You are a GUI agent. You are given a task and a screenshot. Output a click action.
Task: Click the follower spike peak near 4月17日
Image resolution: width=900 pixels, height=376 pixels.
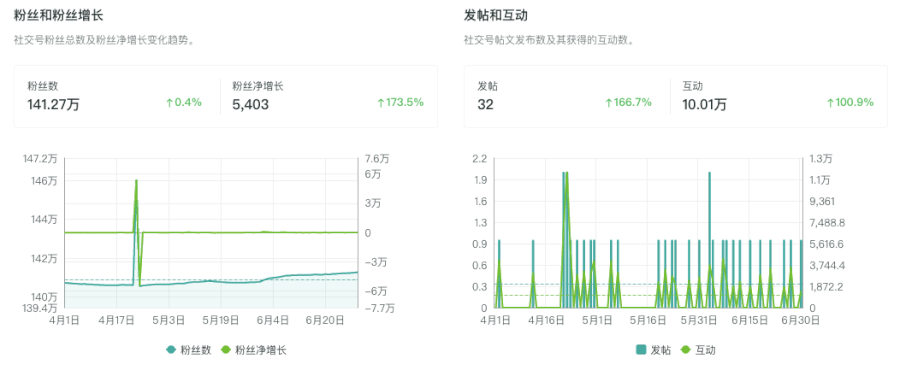[x=137, y=180]
